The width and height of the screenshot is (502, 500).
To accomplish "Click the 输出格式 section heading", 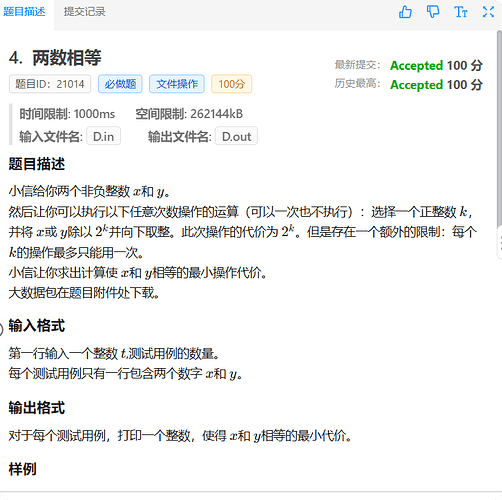I will pyautogui.click(x=37, y=408).
